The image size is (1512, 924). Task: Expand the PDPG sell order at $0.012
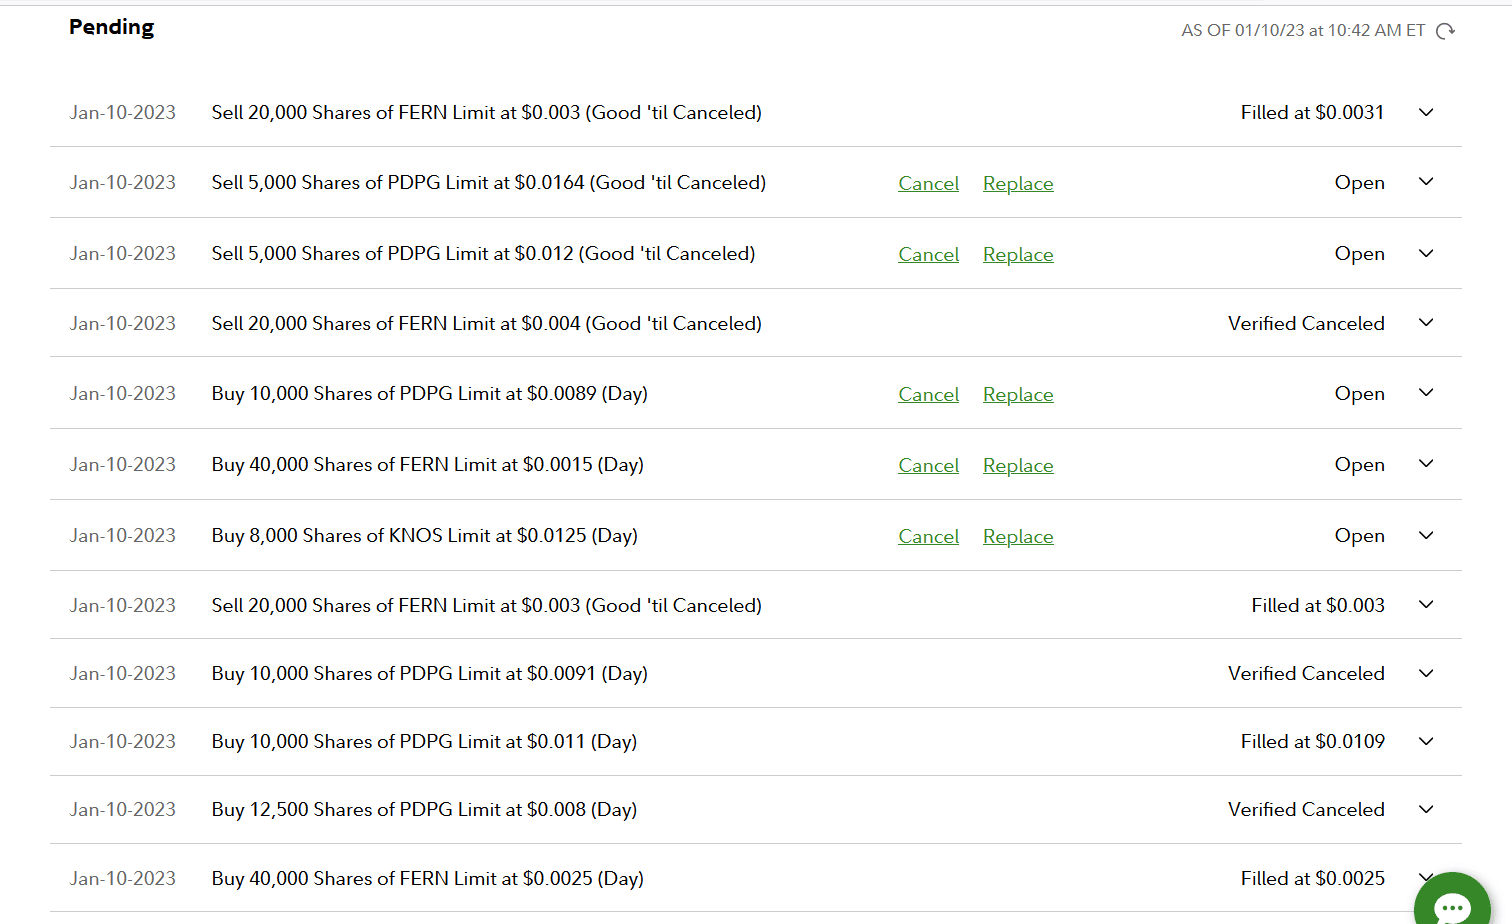pos(1426,254)
